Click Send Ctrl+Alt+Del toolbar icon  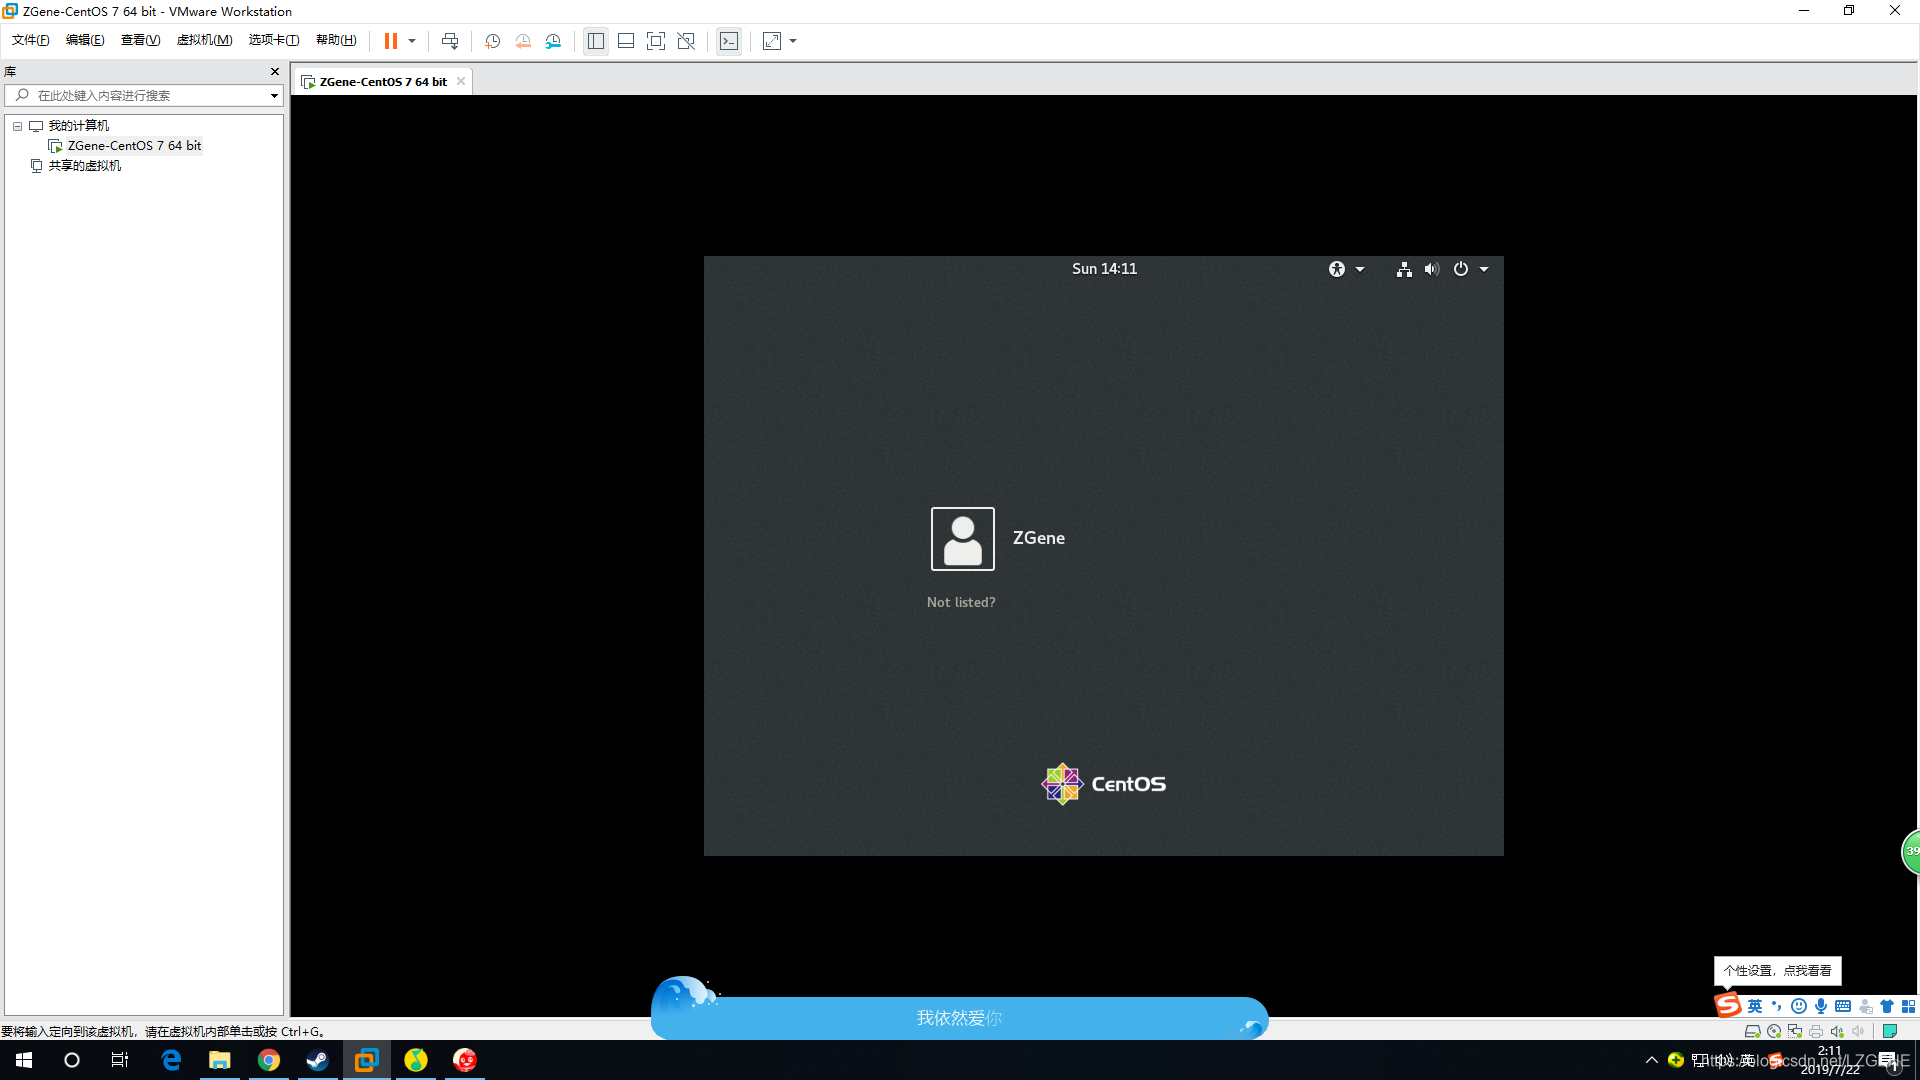(450, 41)
